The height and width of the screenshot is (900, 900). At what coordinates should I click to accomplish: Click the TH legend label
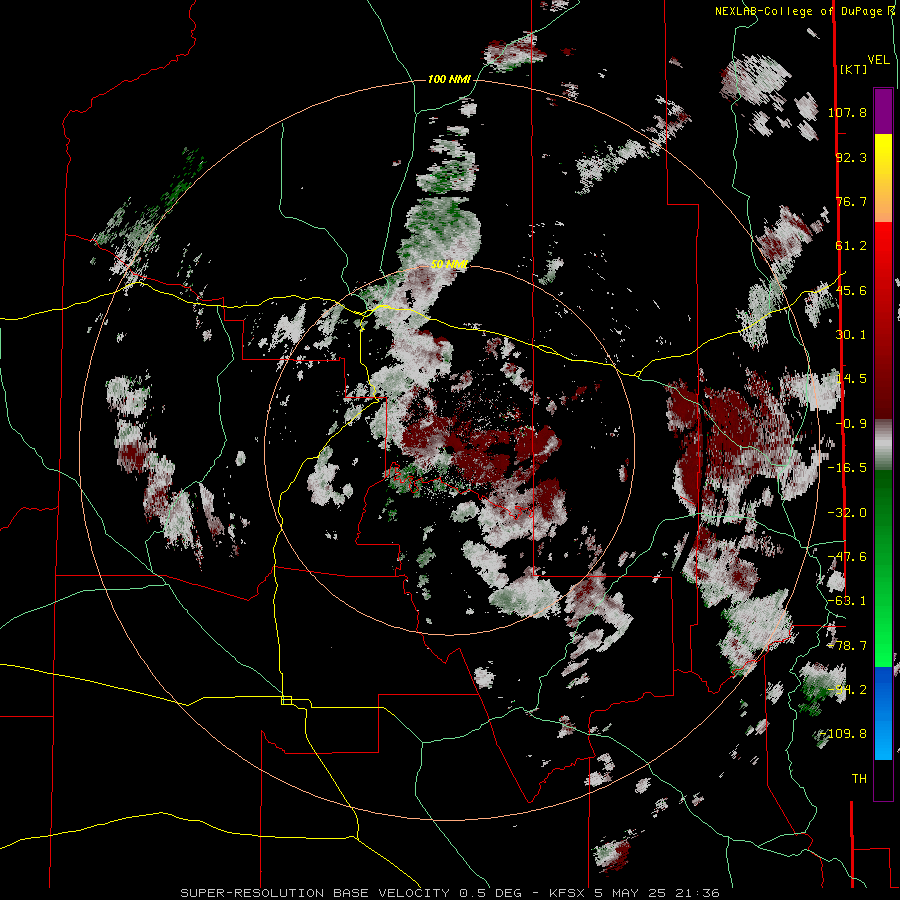click(859, 779)
